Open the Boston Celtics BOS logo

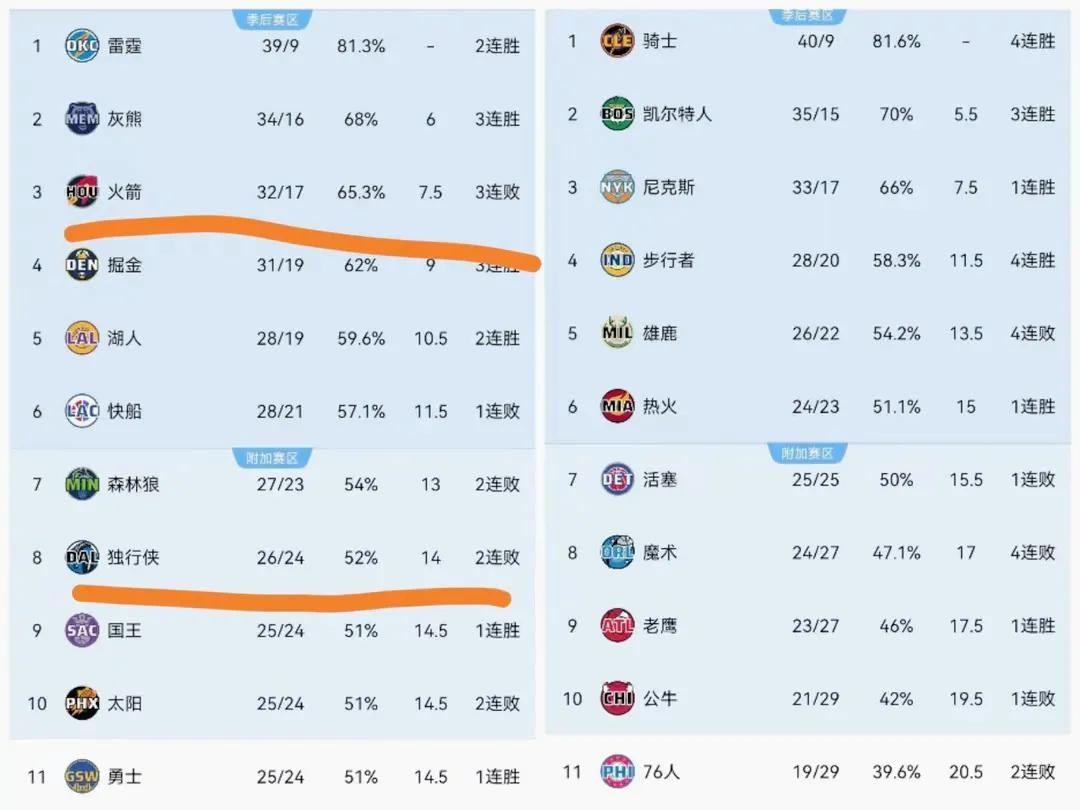pos(617,114)
